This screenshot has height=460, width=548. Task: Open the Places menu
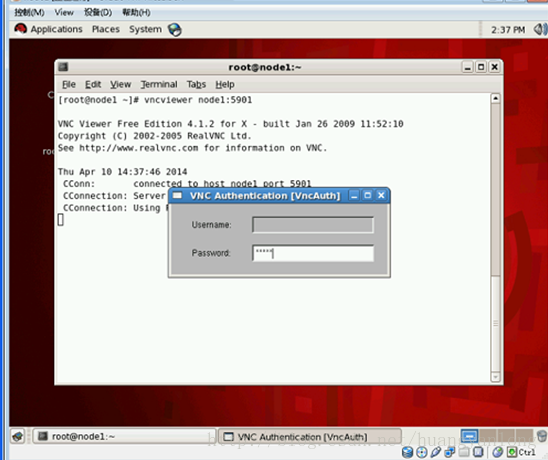(x=106, y=29)
